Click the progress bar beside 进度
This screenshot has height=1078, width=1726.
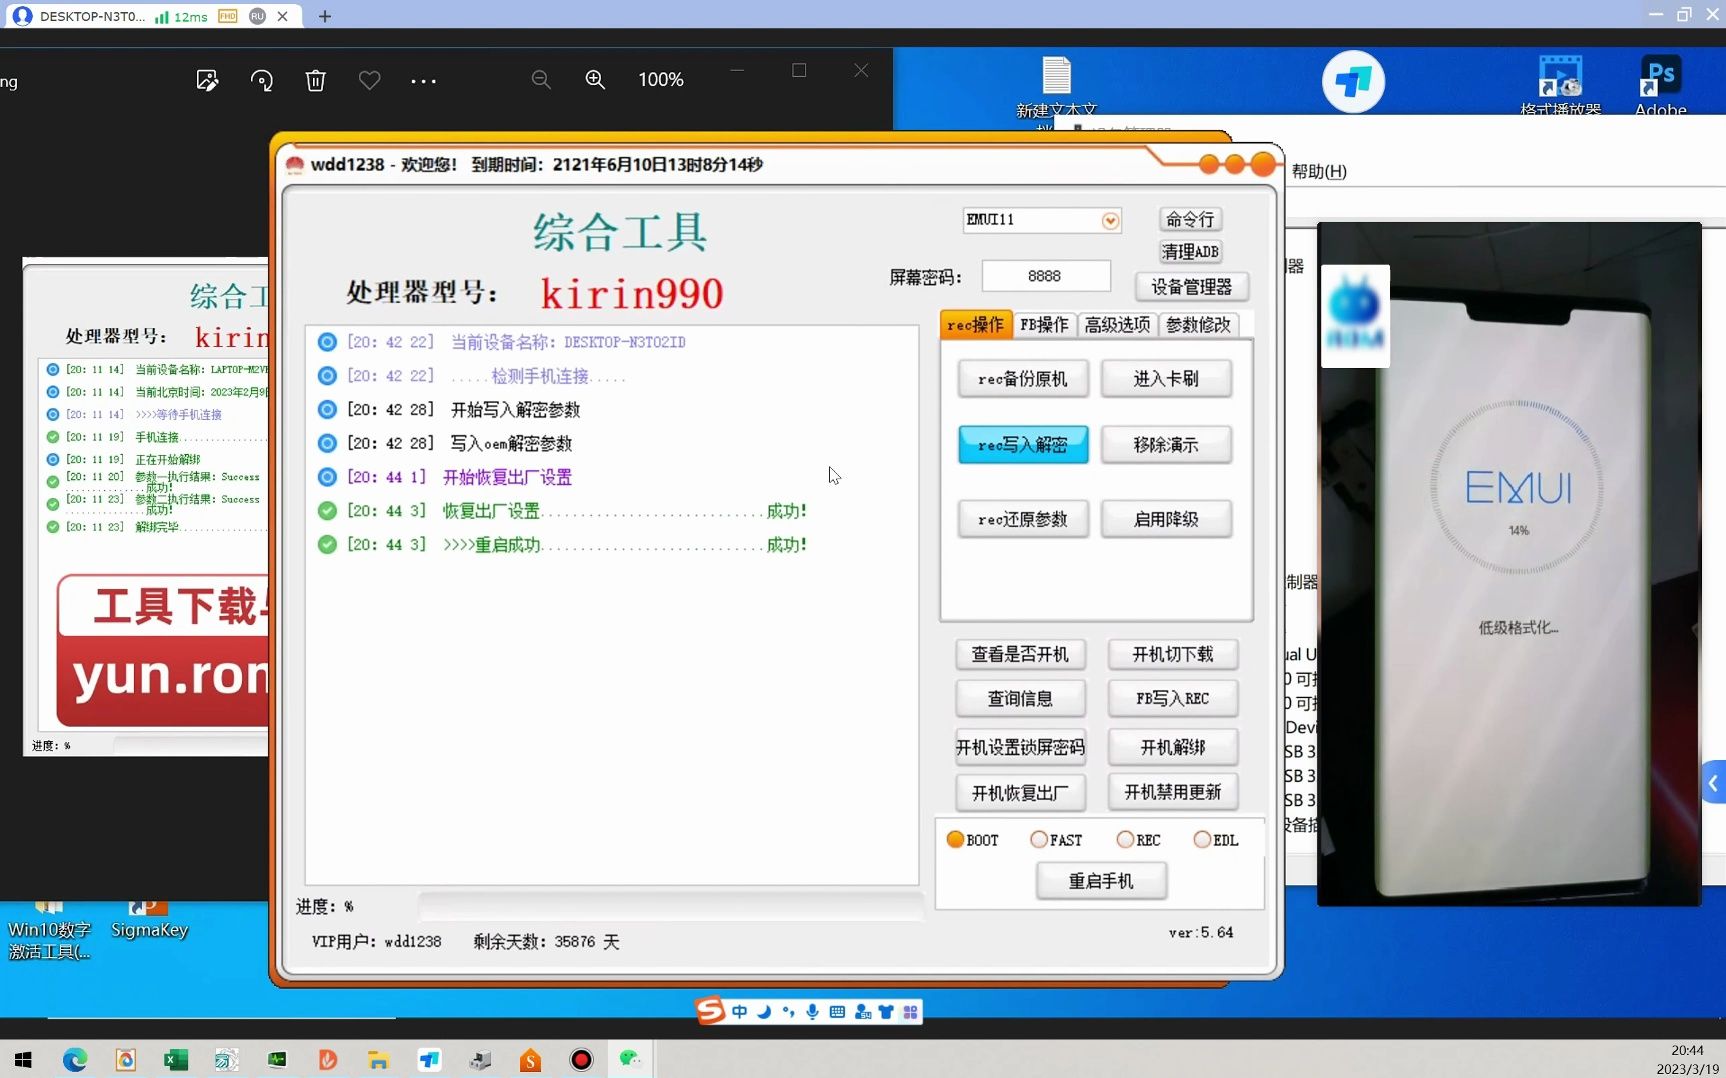pos(671,907)
